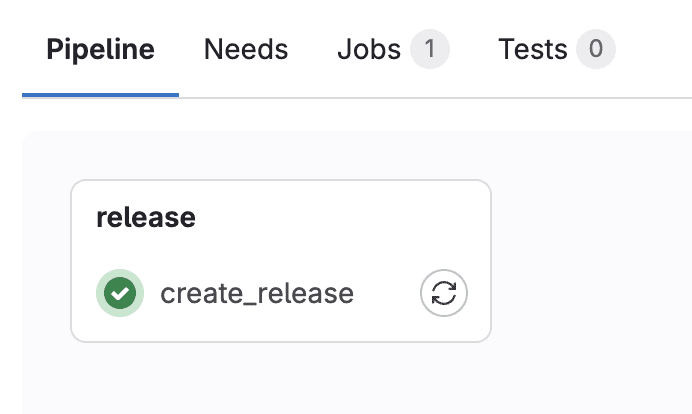Click the green passed status icon
This screenshot has height=414, width=692.
120,293
